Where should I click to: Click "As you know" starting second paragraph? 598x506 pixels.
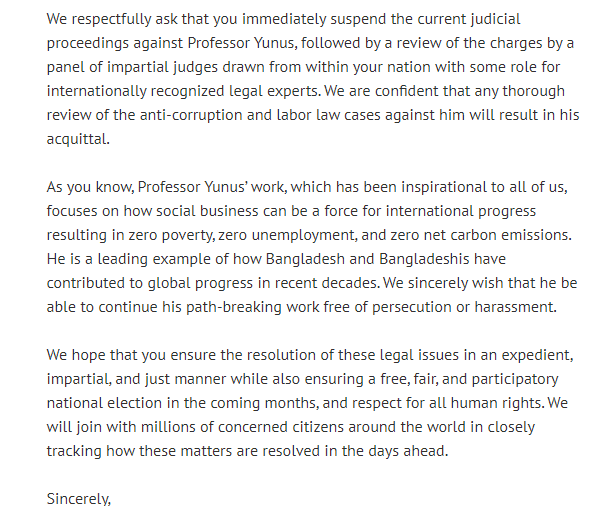pos(90,187)
